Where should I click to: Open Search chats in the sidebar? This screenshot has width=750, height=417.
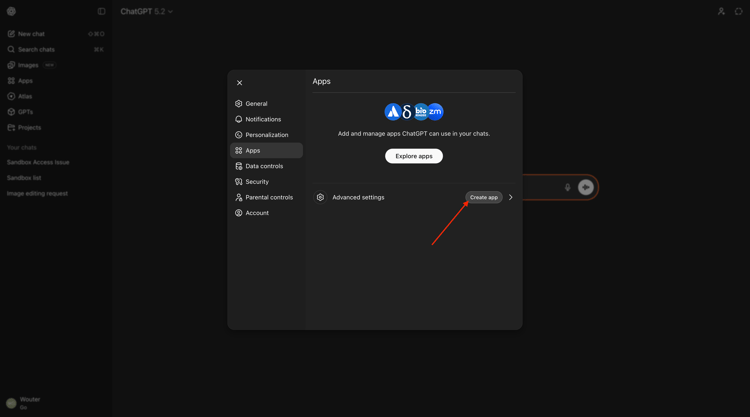tap(56, 49)
